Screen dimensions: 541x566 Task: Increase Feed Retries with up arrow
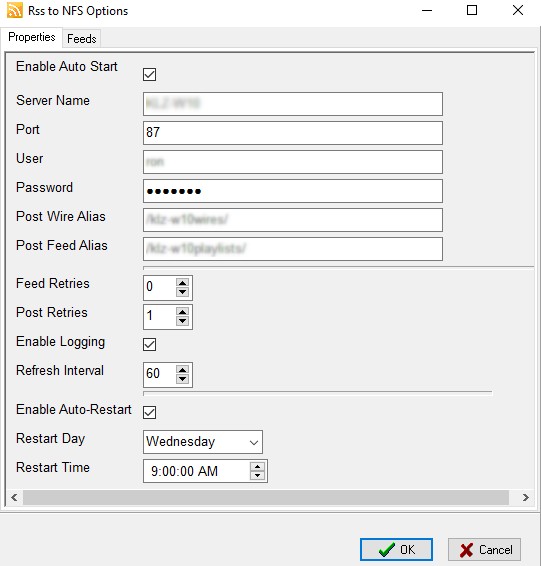(x=183, y=283)
